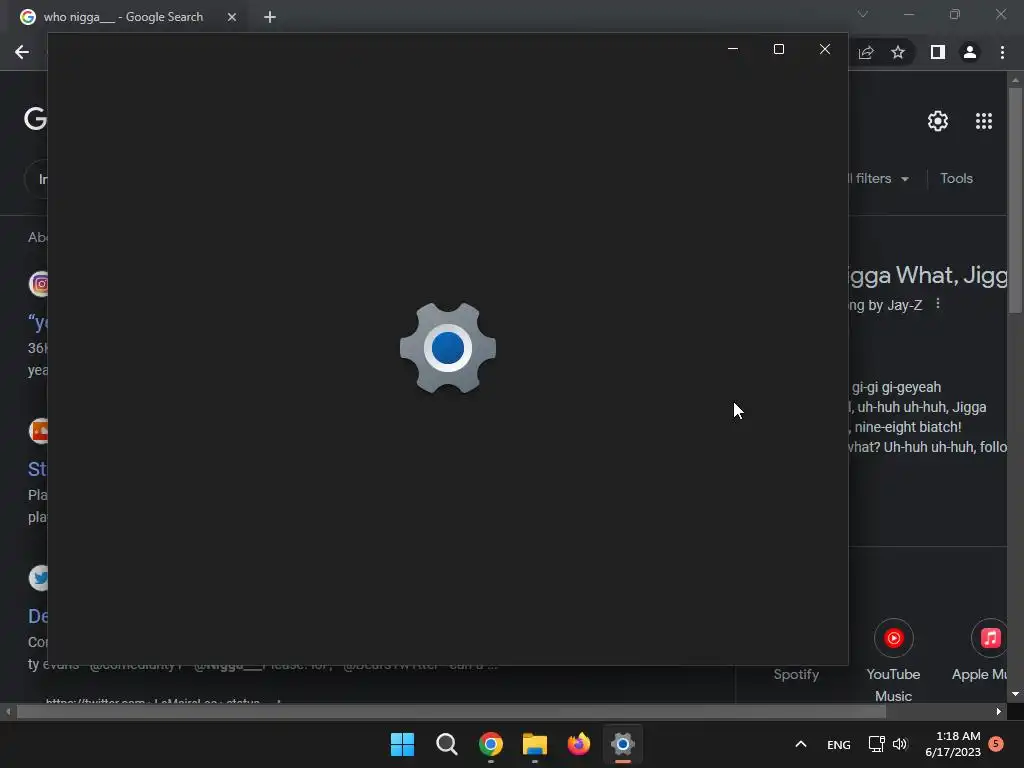The width and height of the screenshot is (1024, 768).
Task: Click the scroll-left arrow of horizontal scrollbar
Action: click(x=8, y=711)
